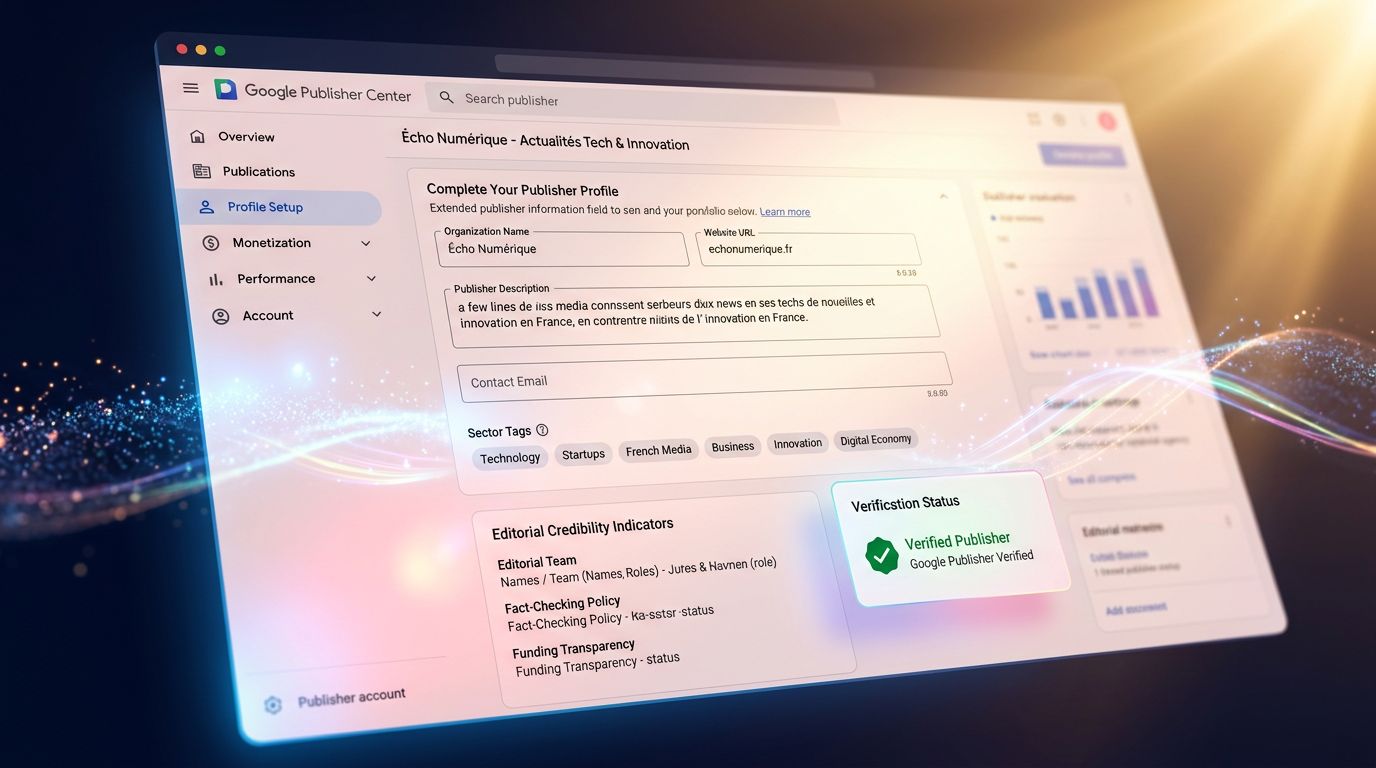Click the search magnifier icon

click(x=446, y=98)
